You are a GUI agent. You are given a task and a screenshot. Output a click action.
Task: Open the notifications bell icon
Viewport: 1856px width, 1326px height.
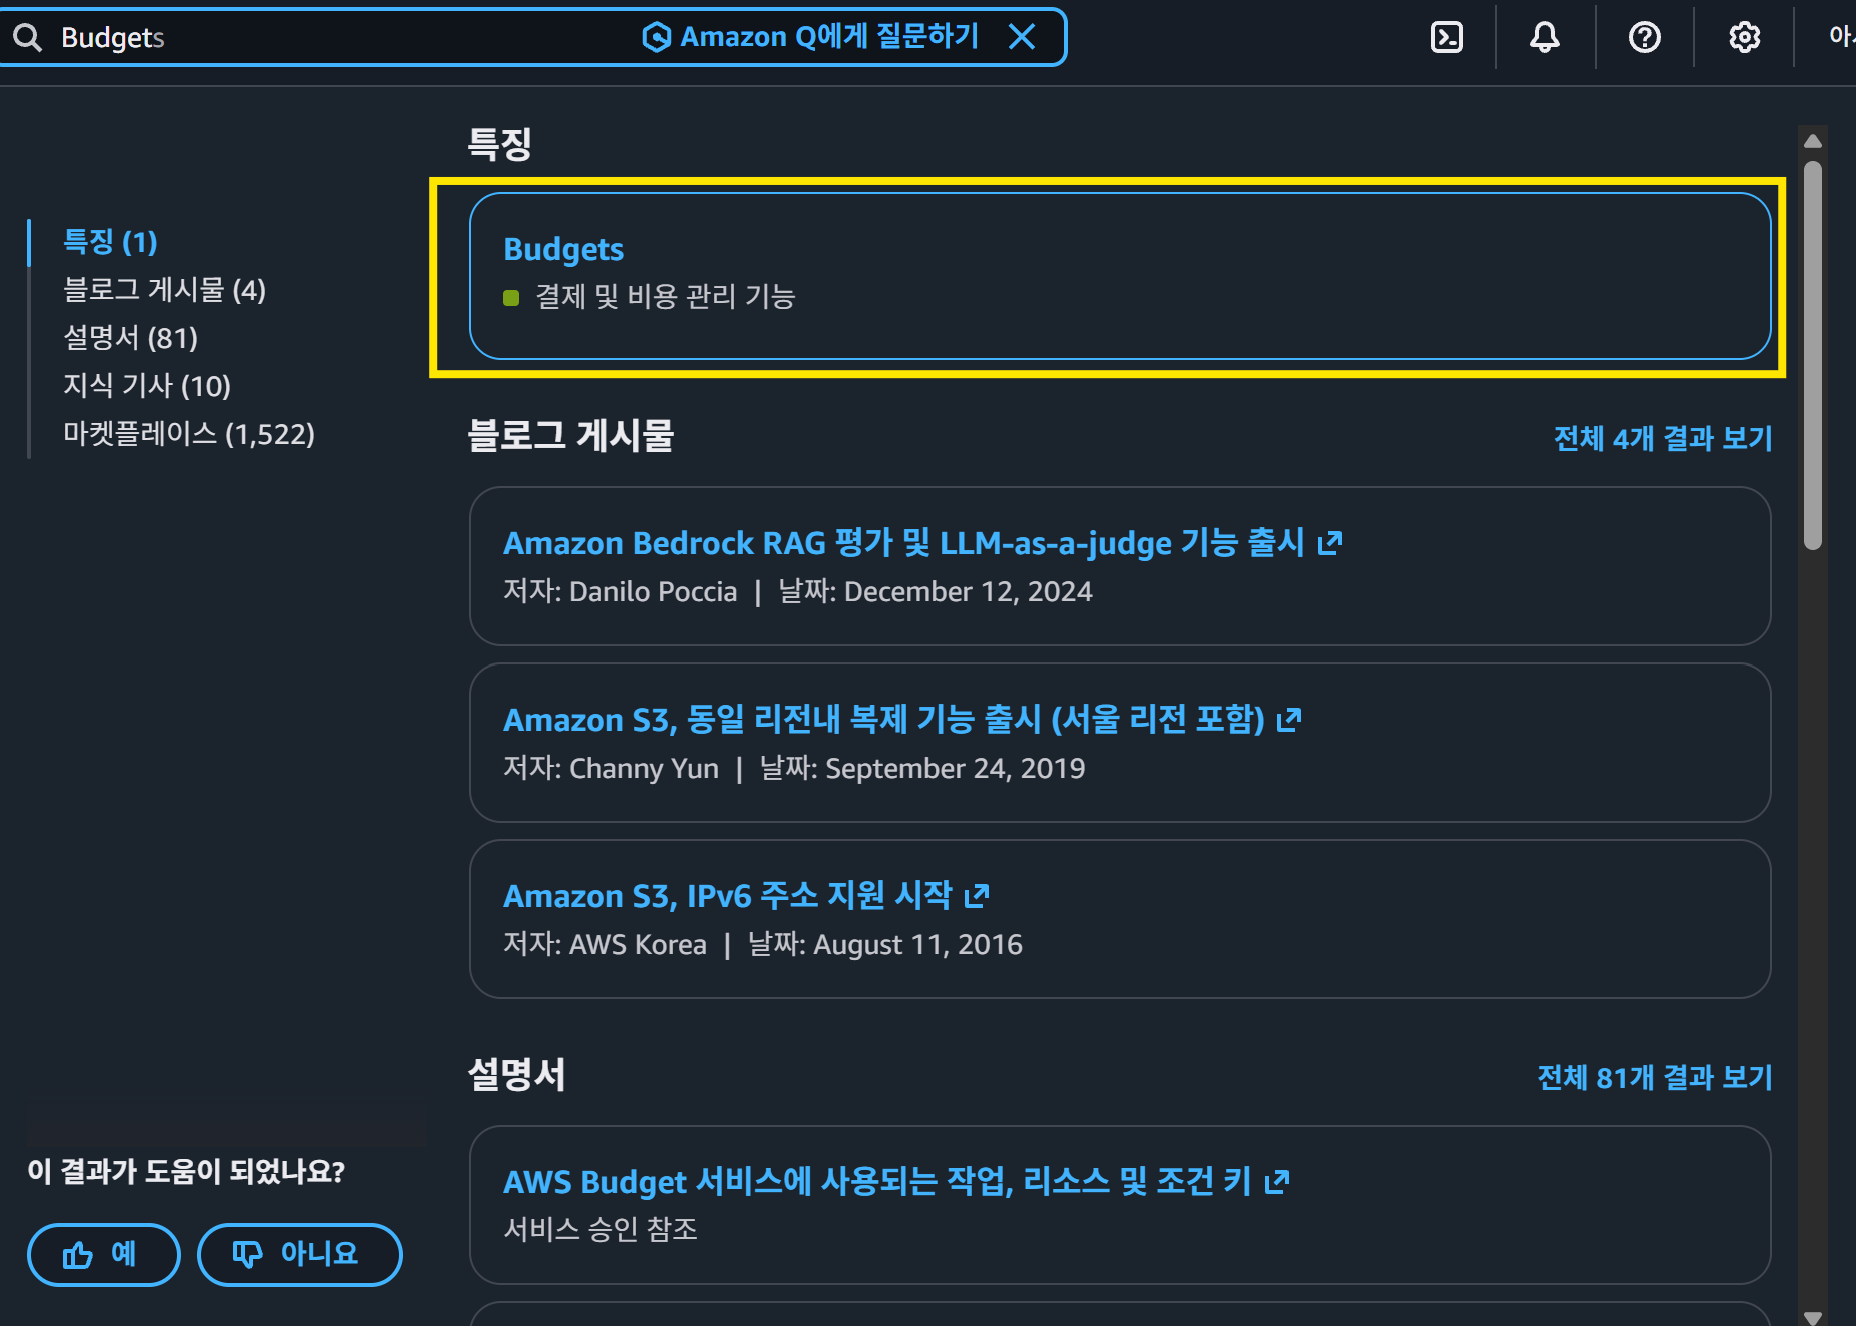click(x=1545, y=37)
